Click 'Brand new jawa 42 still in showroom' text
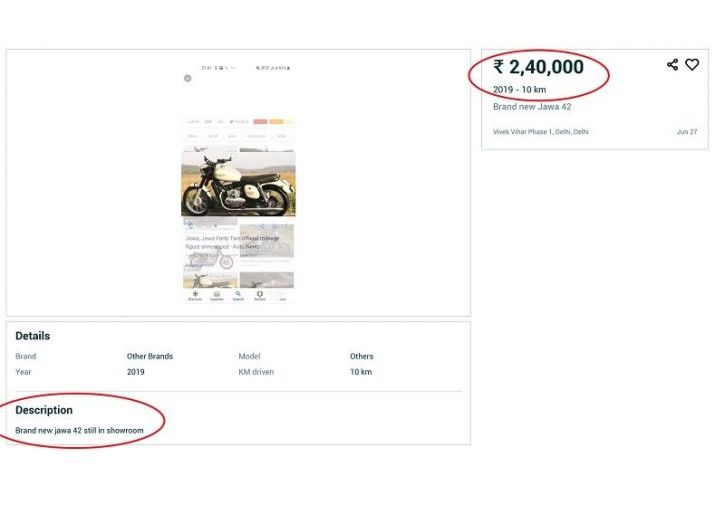The height and width of the screenshot is (505, 725). click(80, 431)
